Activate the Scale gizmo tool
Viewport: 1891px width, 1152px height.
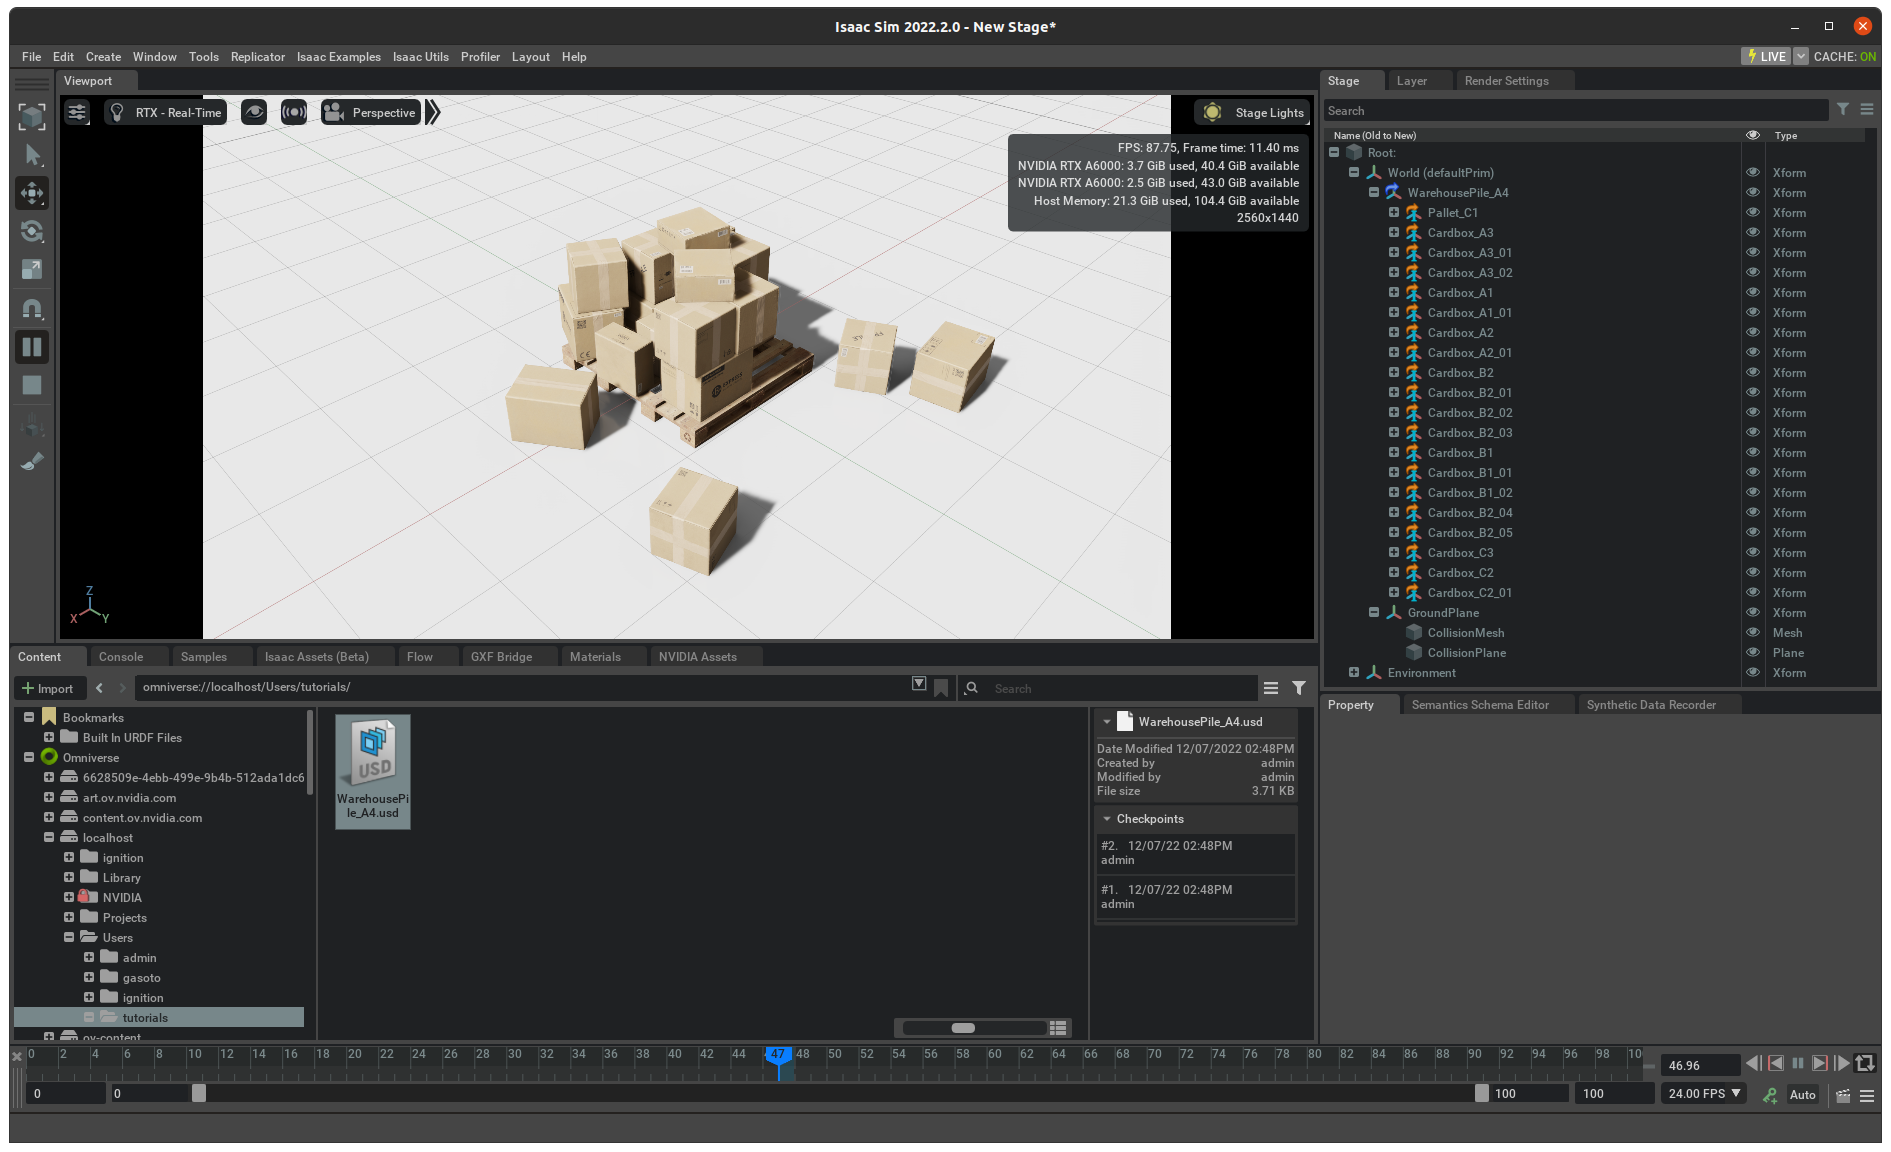32,269
